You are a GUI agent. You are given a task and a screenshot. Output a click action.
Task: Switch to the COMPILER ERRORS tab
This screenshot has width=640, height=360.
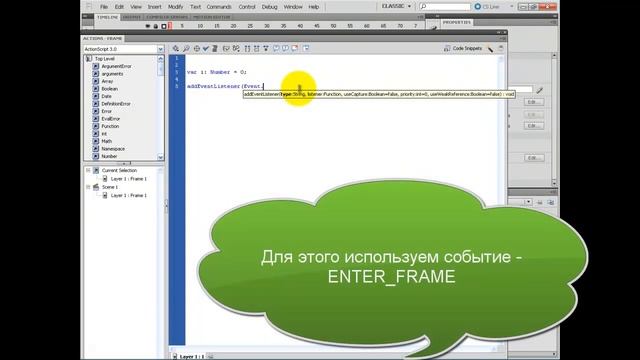(x=167, y=17)
